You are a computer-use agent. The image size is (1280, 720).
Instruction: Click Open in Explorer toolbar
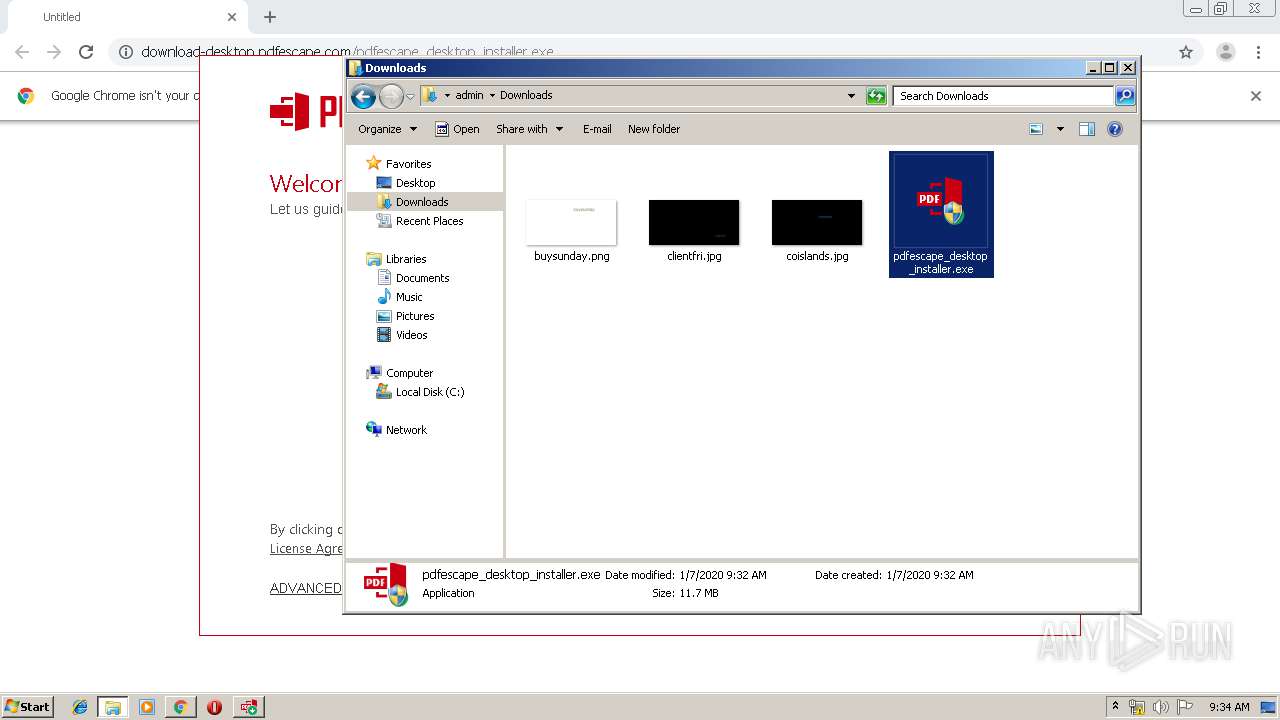pos(458,129)
